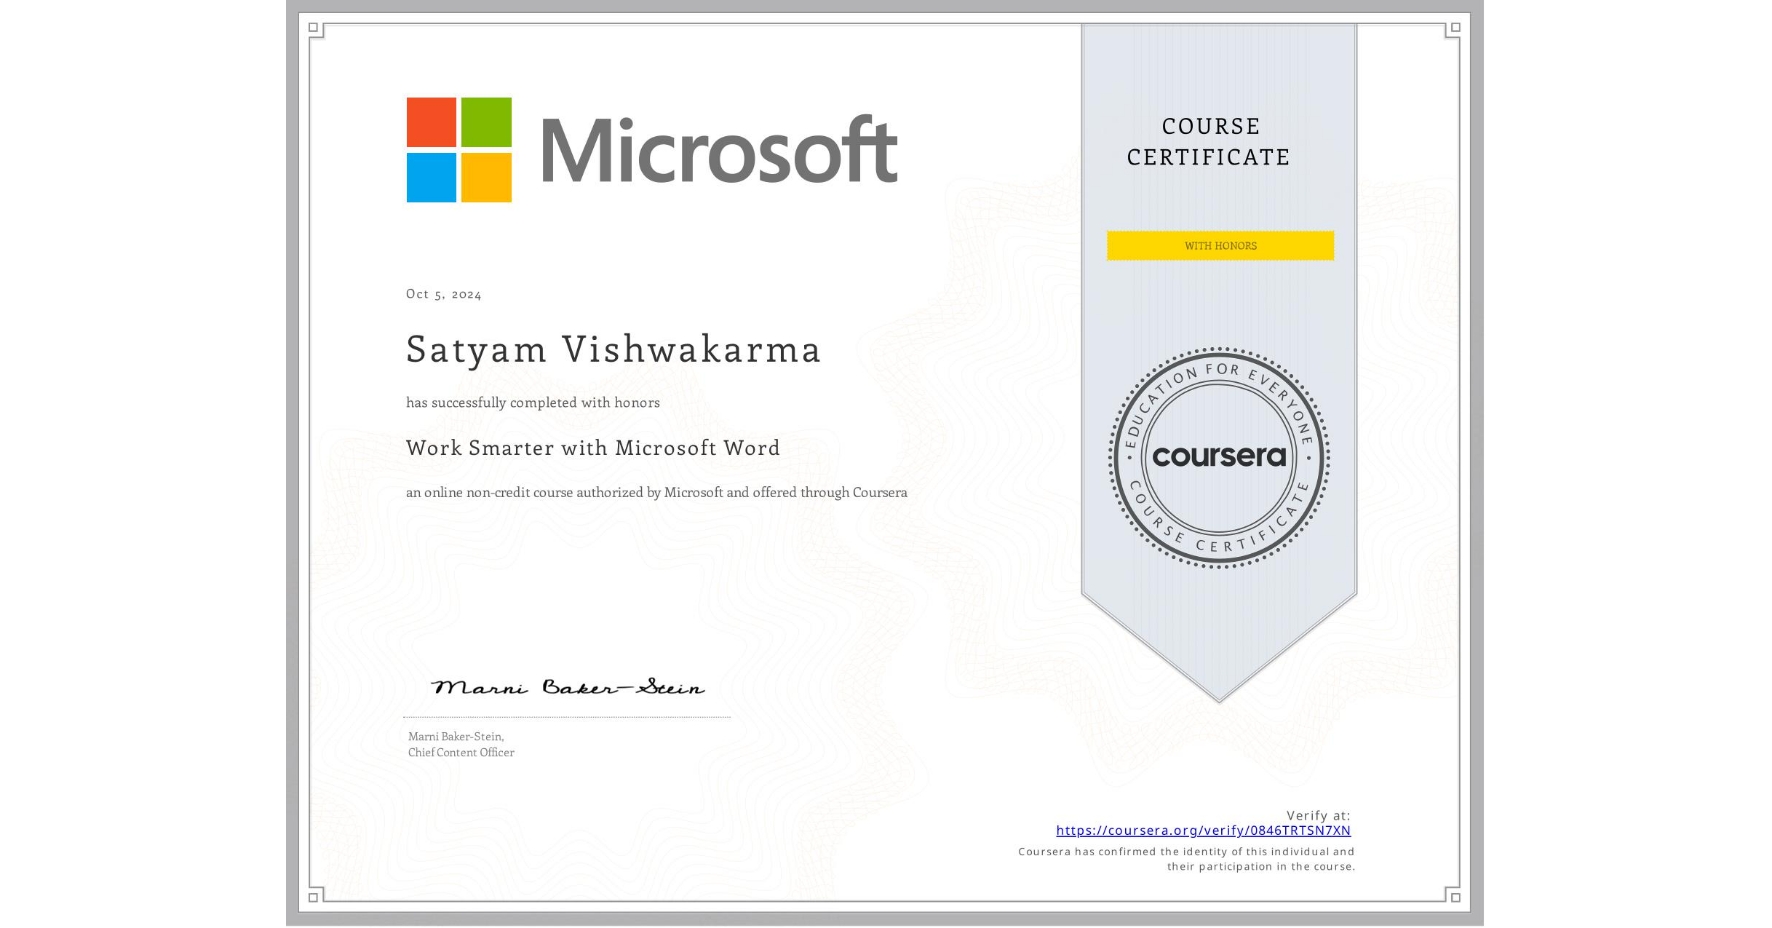This screenshot has width=1772, height=928.
Task: Click the coursera wordmark inside the seal
Action: [x=1219, y=458]
